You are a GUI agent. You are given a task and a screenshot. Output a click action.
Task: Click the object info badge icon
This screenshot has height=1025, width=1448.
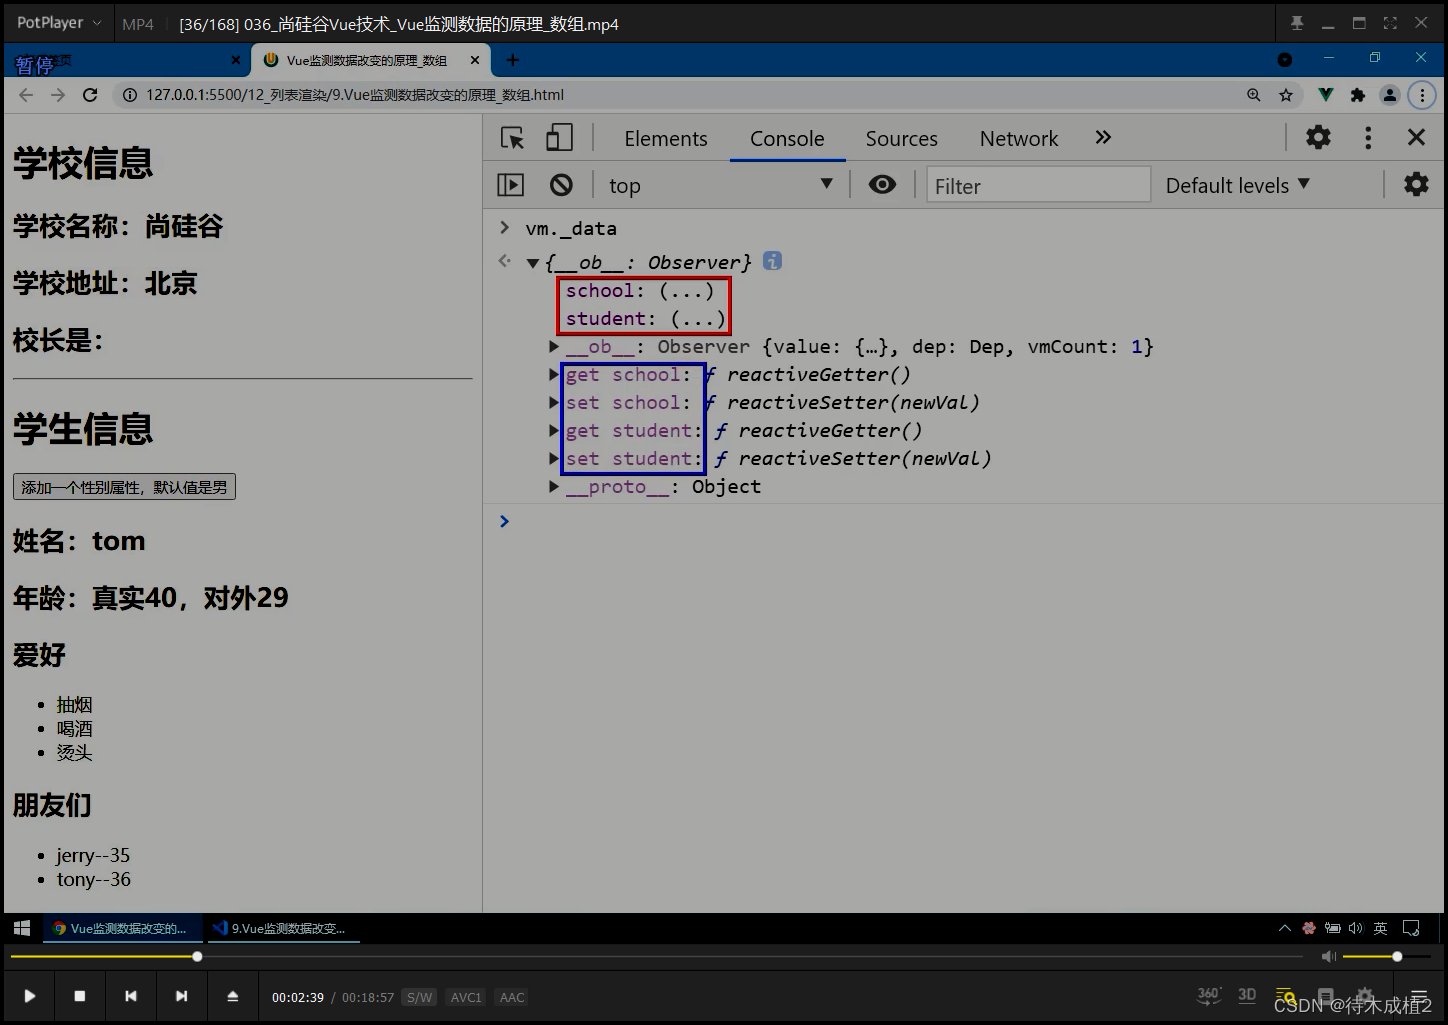tap(772, 261)
